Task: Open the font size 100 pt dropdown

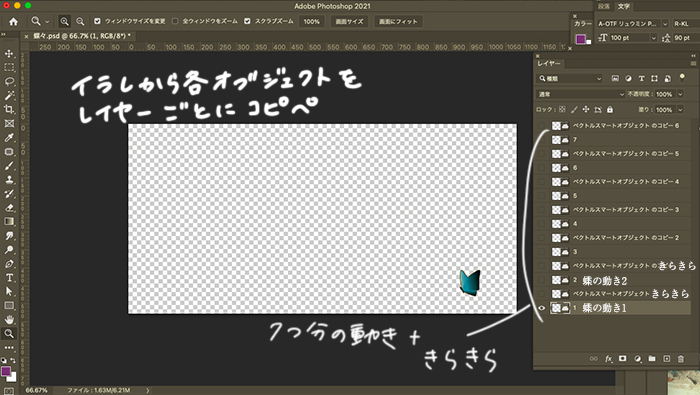Action: (x=654, y=38)
